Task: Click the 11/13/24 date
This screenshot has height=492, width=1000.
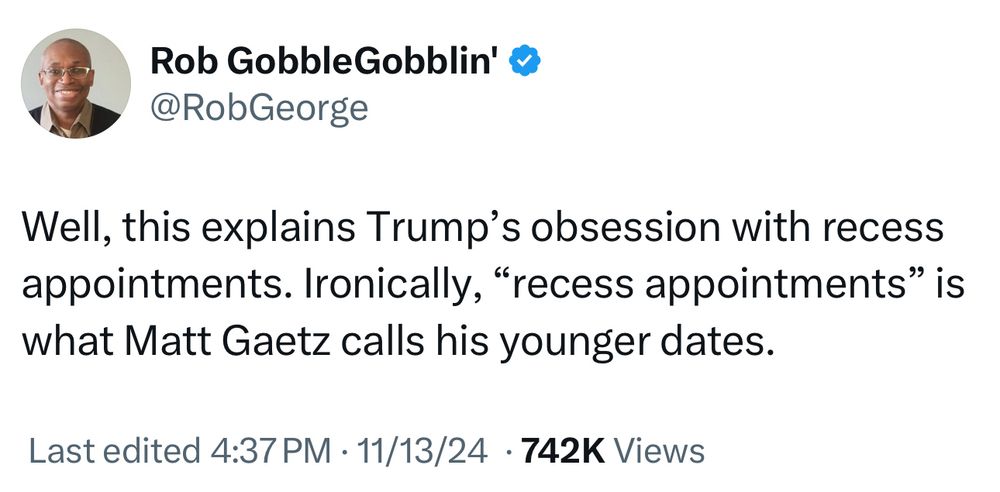Action: 418,451
